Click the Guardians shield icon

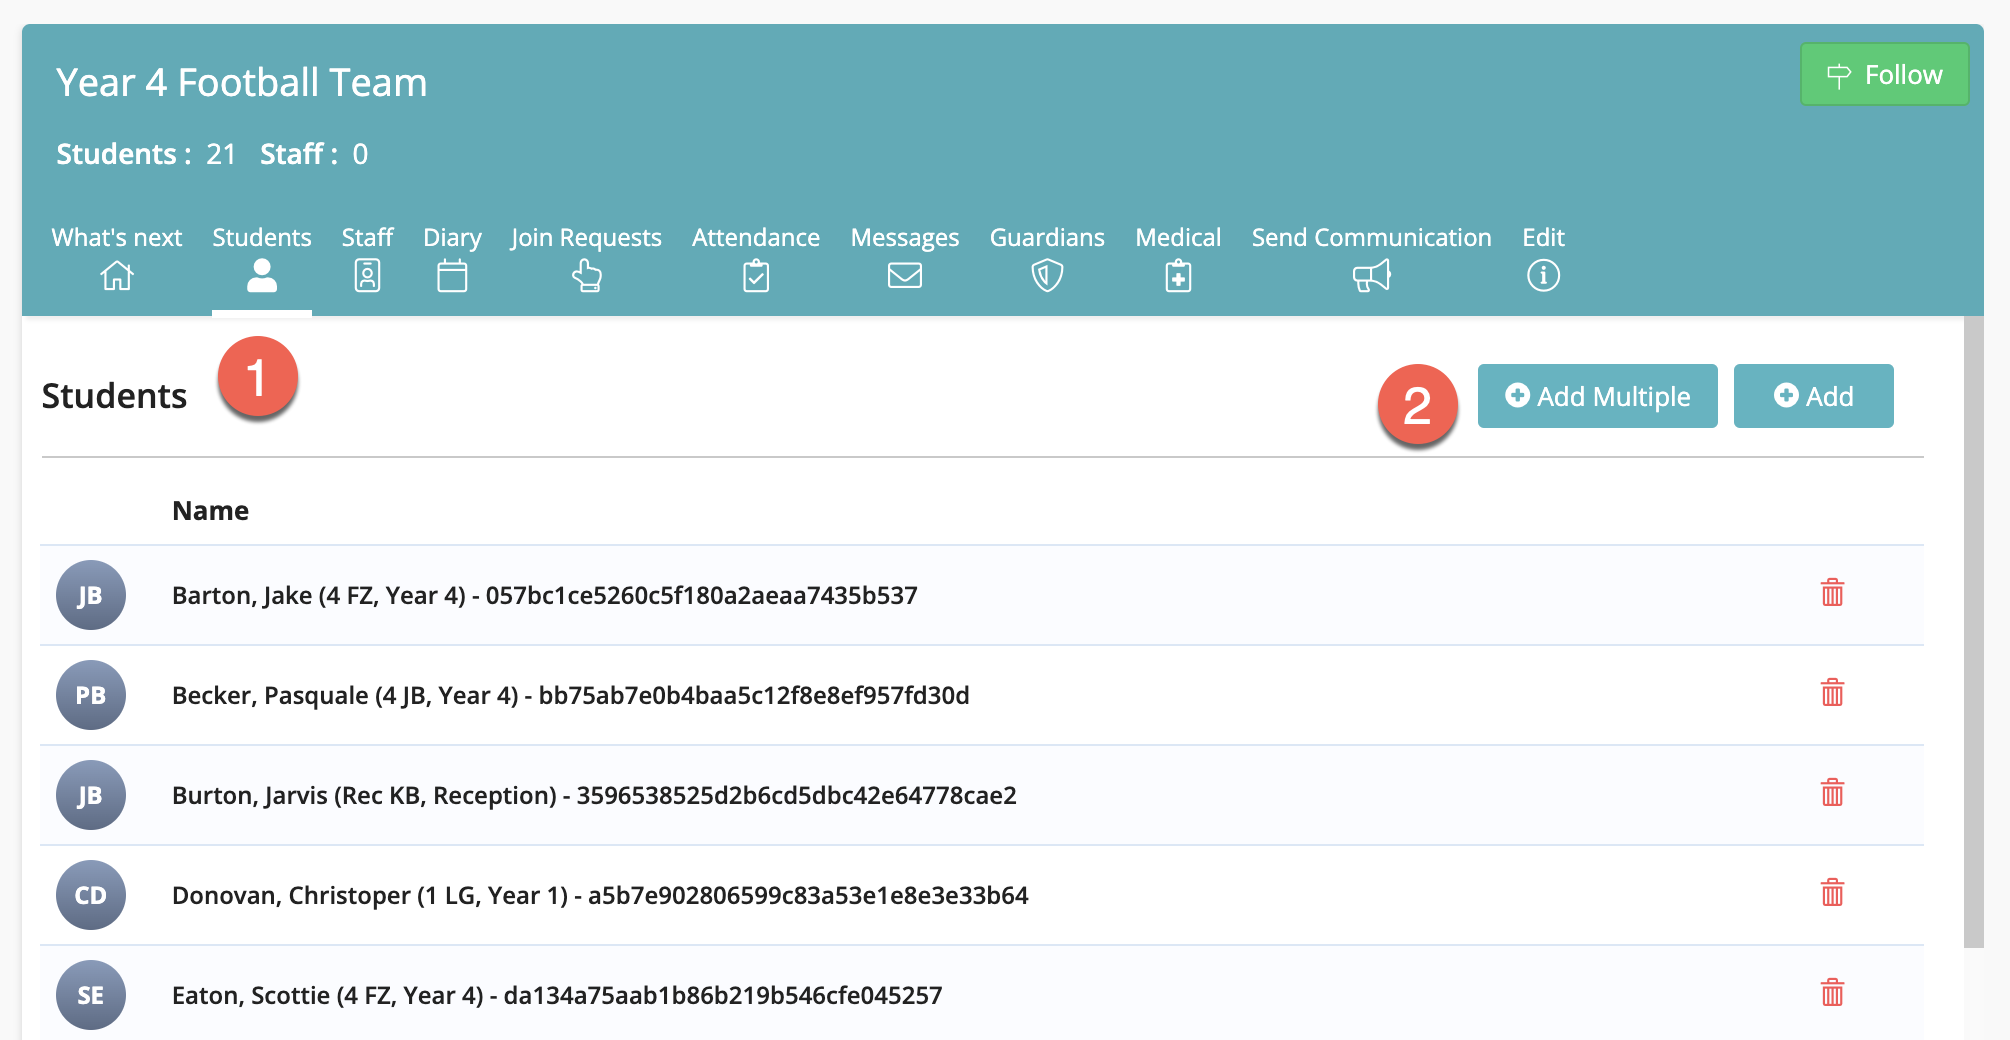[x=1047, y=275]
